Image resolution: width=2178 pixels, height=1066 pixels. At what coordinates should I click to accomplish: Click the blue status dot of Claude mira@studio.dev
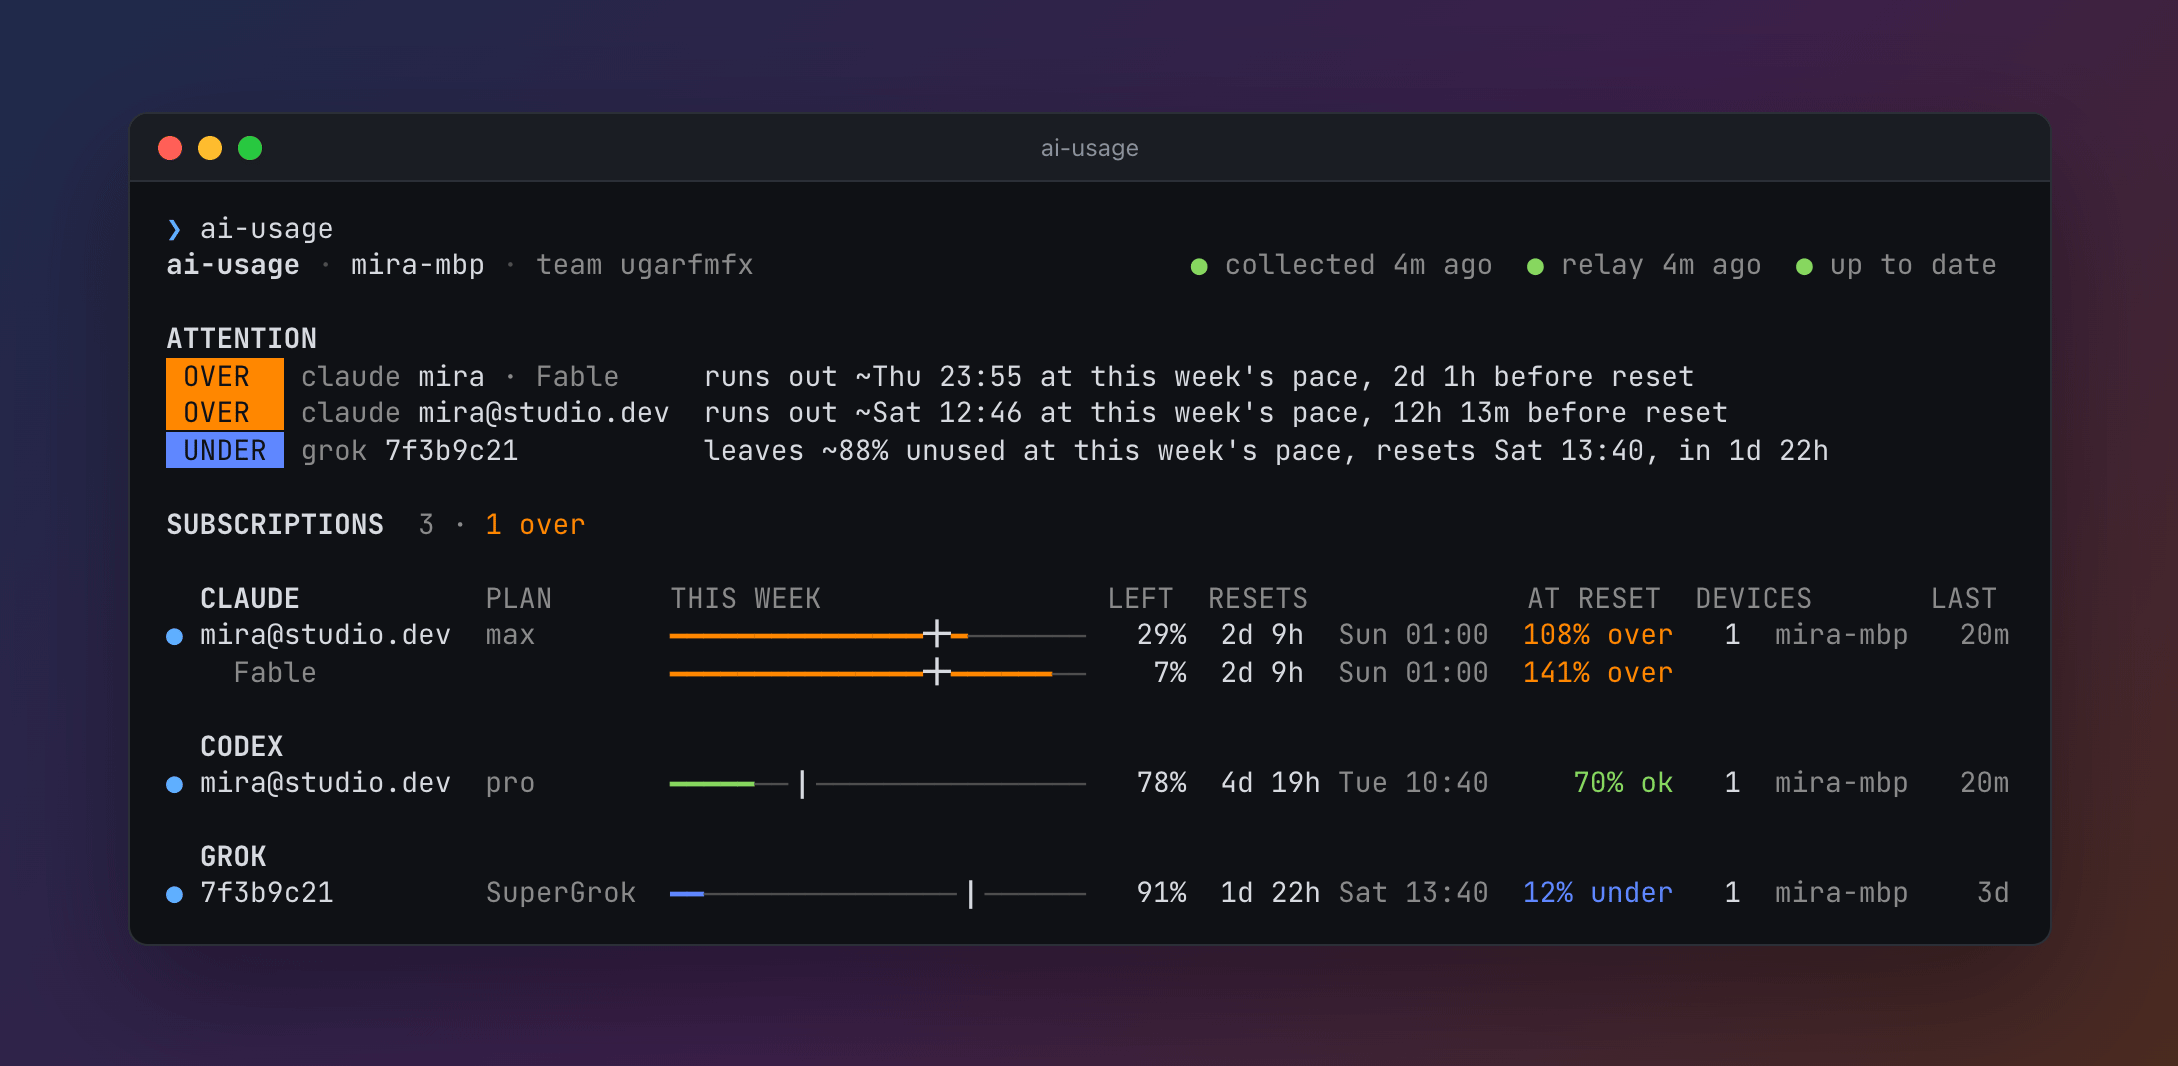tap(174, 637)
